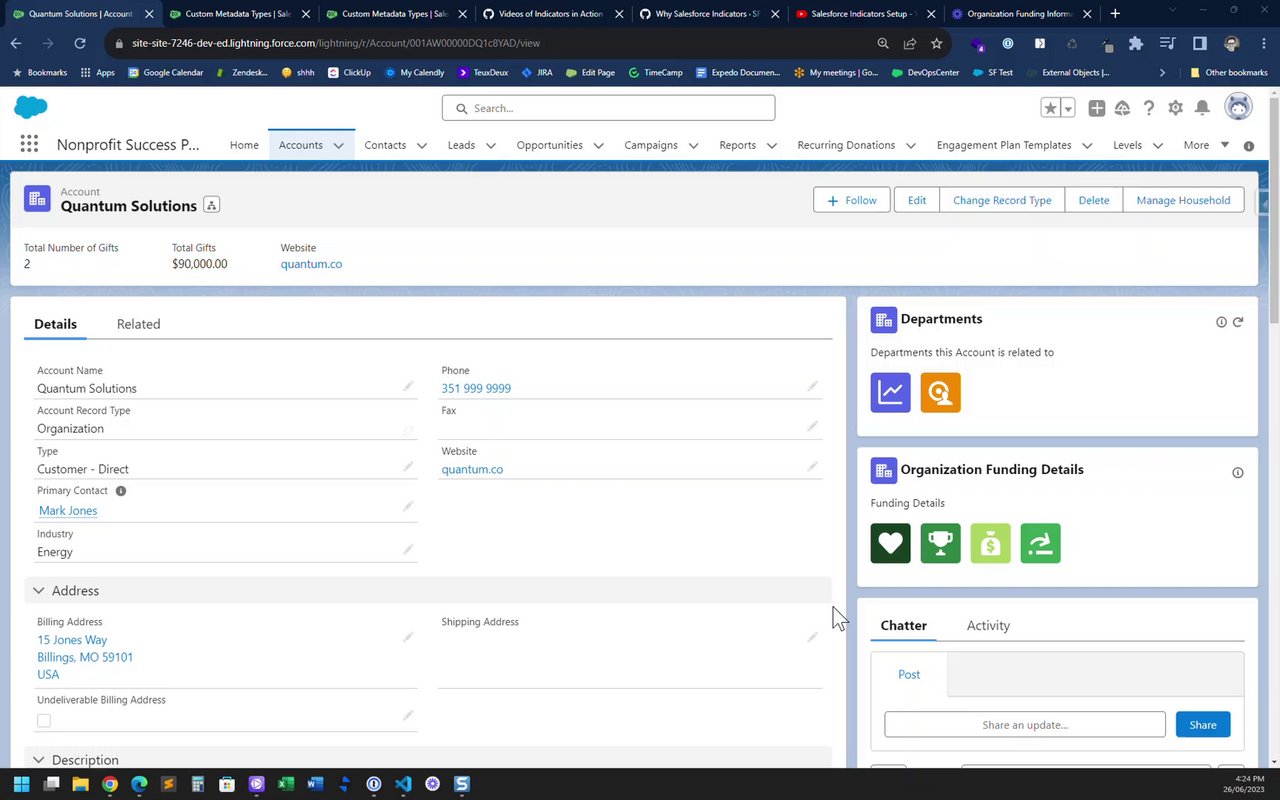Edit the Phone field pencil icon

812,386
